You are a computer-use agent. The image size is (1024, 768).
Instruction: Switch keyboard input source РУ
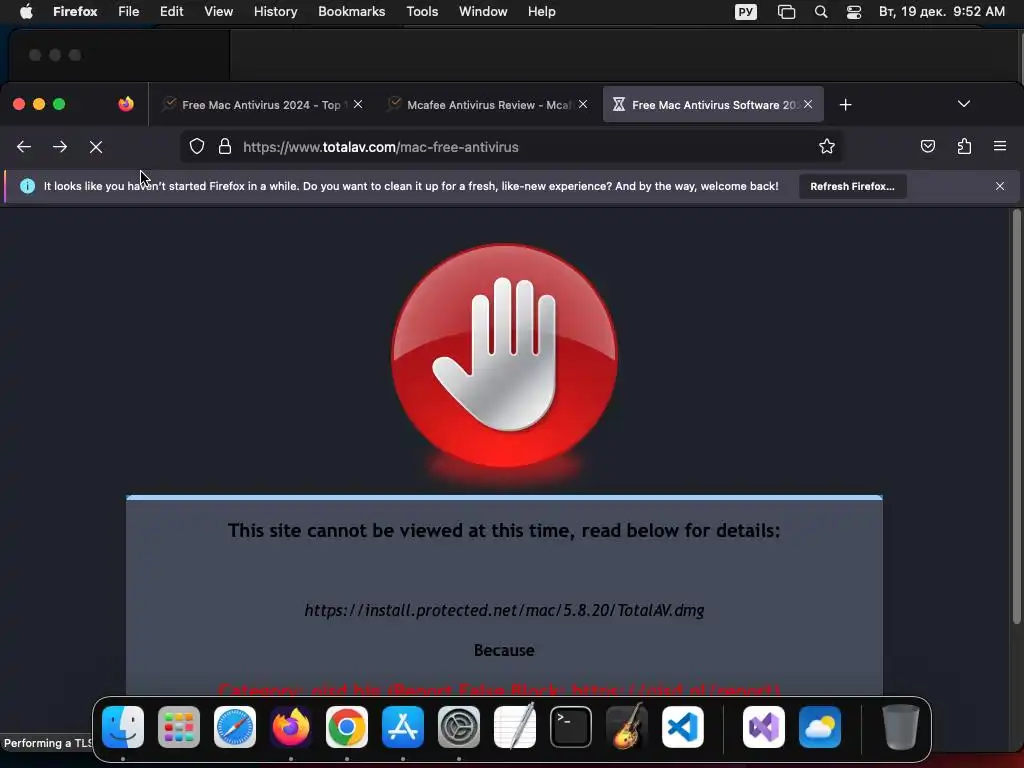click(746, 12)
